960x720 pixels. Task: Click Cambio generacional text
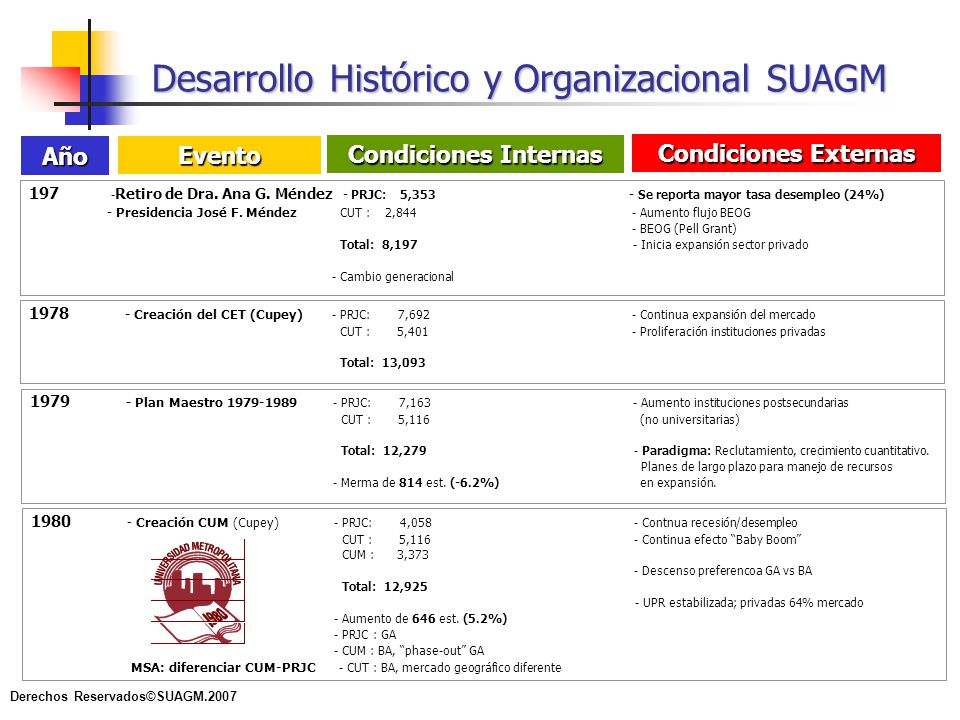pos(393,277)
